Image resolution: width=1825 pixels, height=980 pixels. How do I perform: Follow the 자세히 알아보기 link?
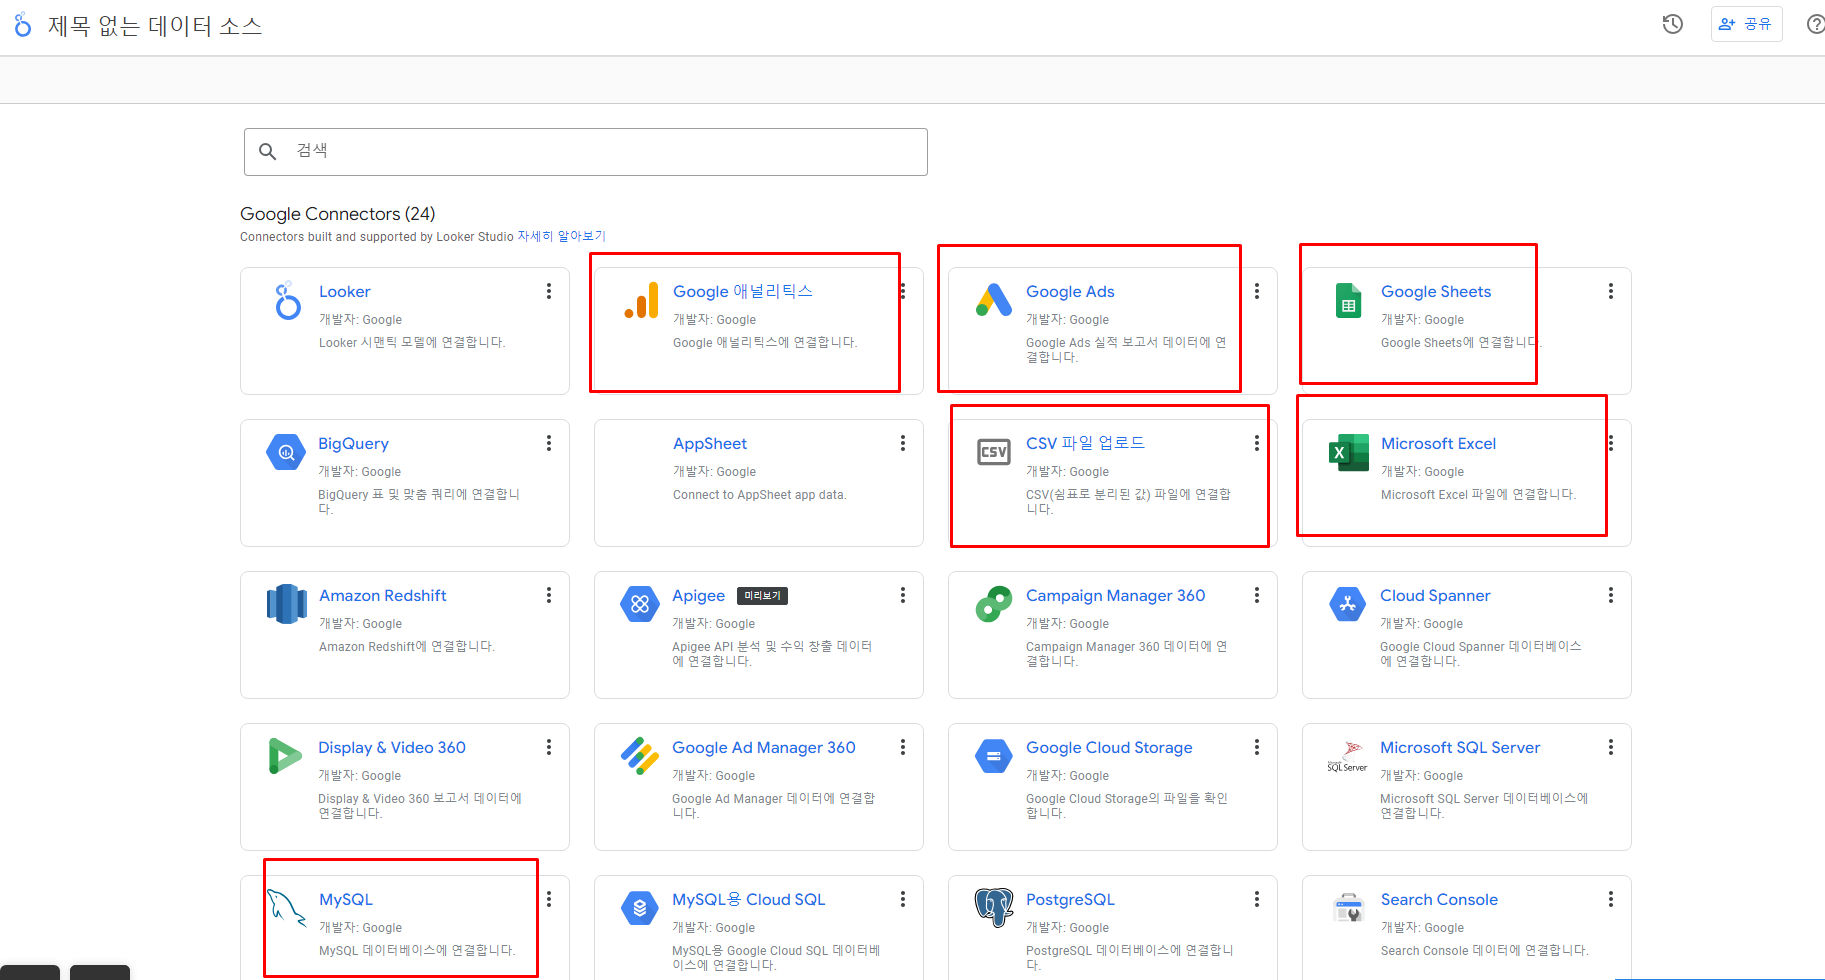point(561,236)
